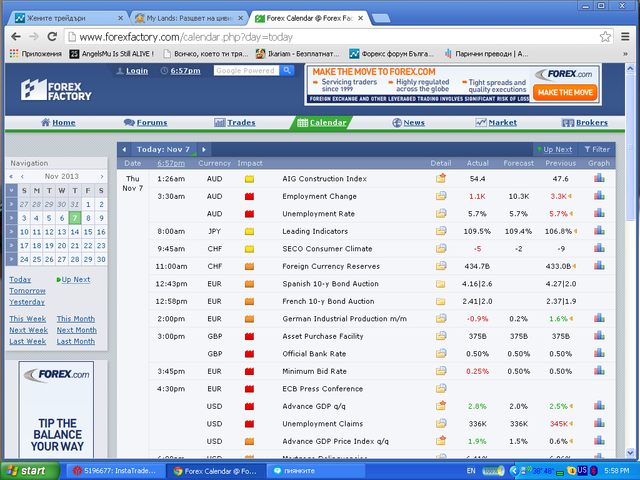The image size is (640, 480).
Task: Open the new tab button
Action: tap(381, 18)
